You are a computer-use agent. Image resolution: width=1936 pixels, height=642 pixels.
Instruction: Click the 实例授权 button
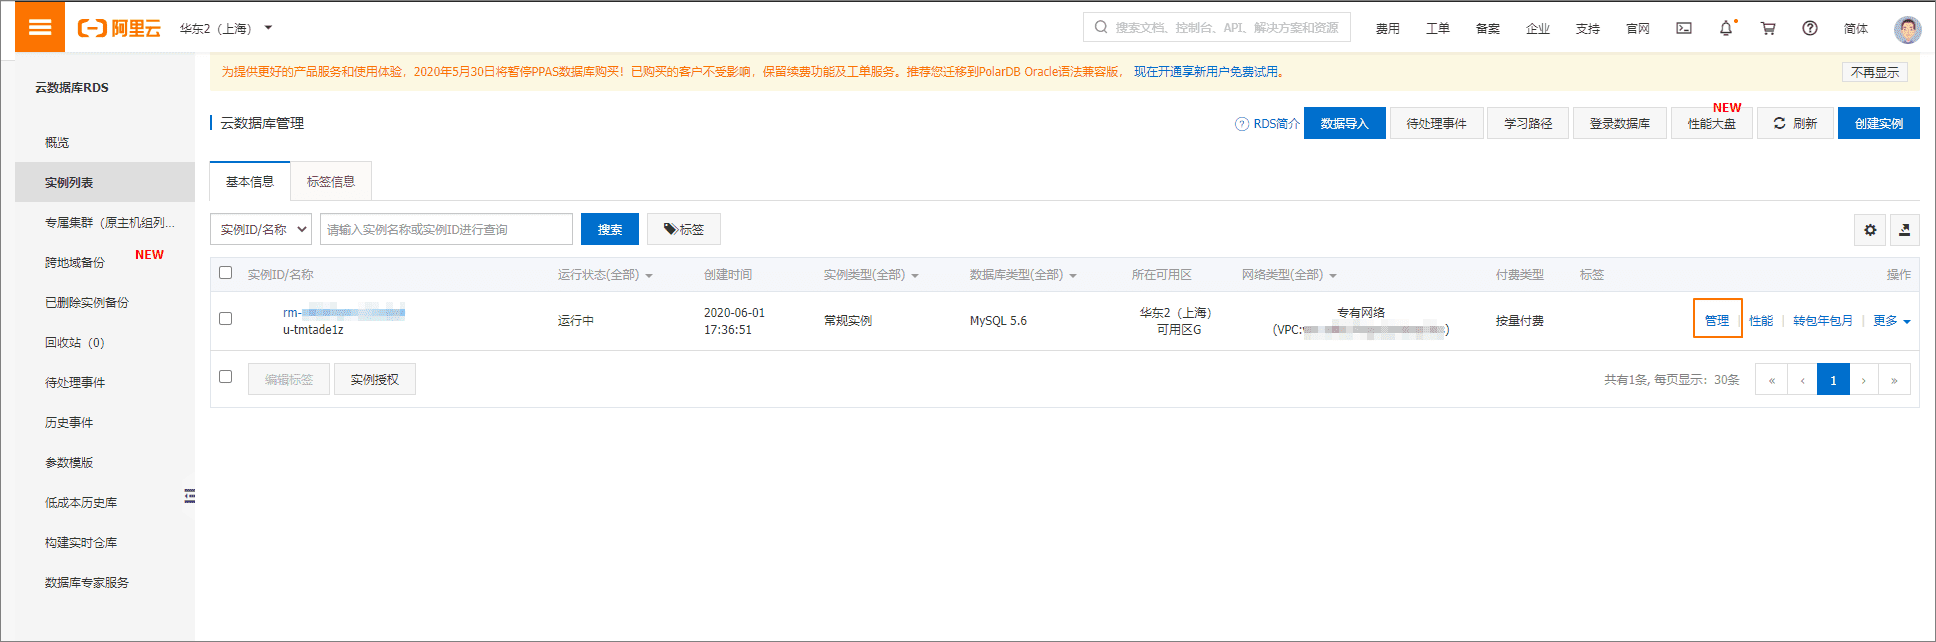tap(375, 379)
